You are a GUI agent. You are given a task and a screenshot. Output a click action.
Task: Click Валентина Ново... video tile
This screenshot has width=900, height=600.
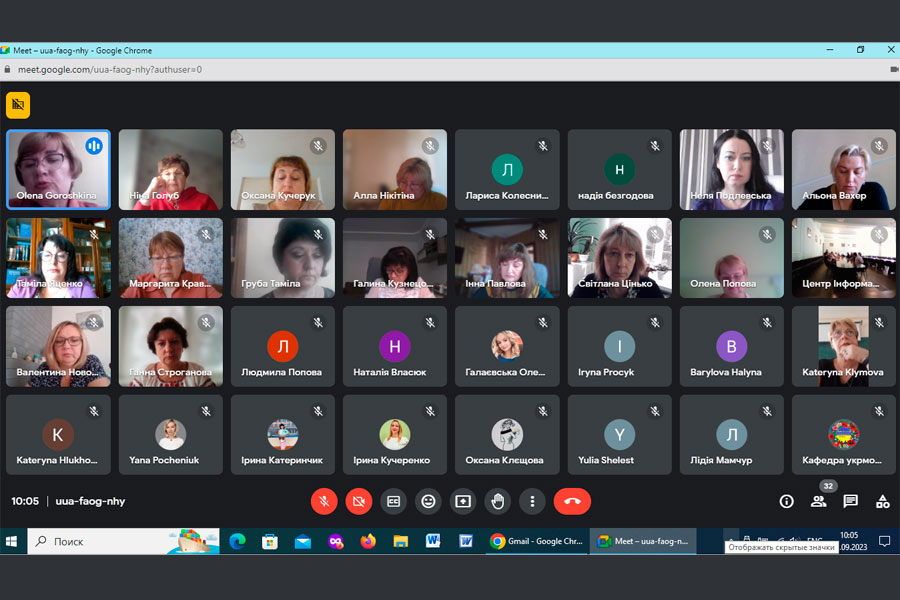point(58,346)
